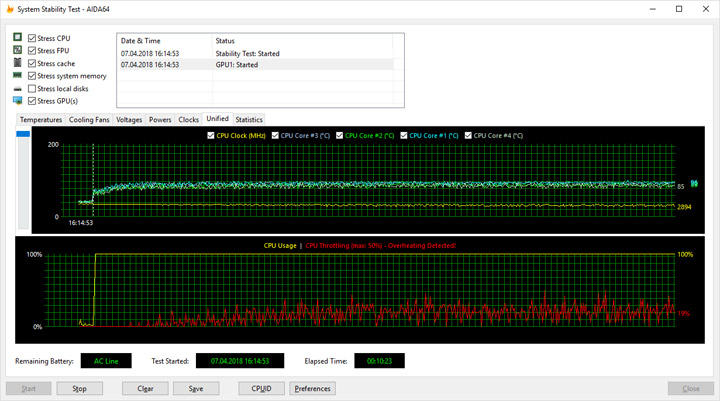The height and width of the screenshot is (401, 720).
Task: Maximize the System Stability Test window
Action: pos(679,9)
